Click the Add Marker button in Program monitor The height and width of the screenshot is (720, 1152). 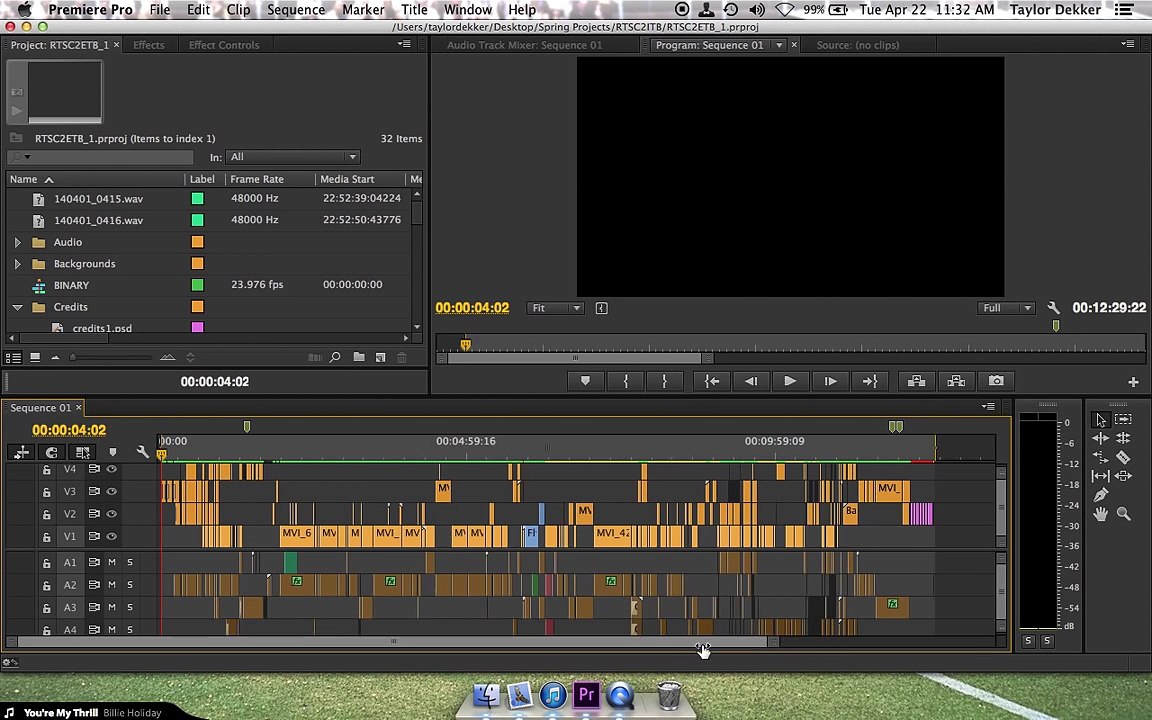click(586, 381)
